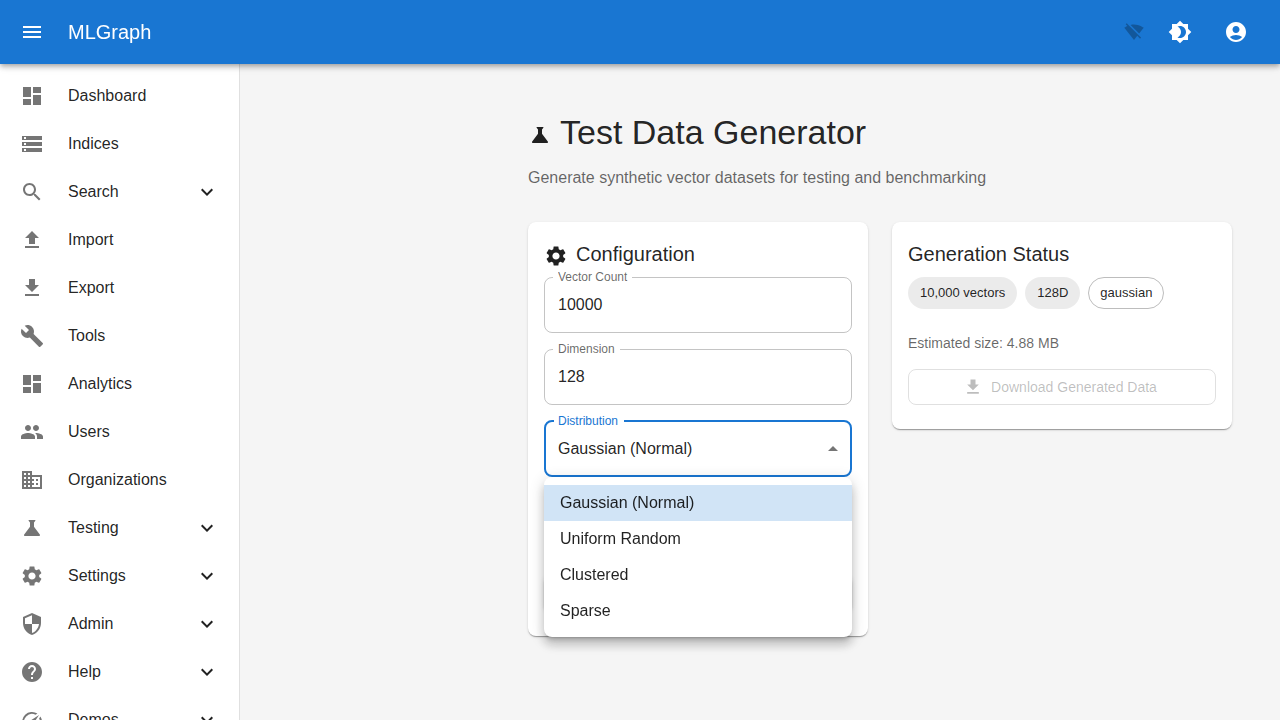
Task: Choose Clustered from the distribution list
Action: tap(594, 574)
